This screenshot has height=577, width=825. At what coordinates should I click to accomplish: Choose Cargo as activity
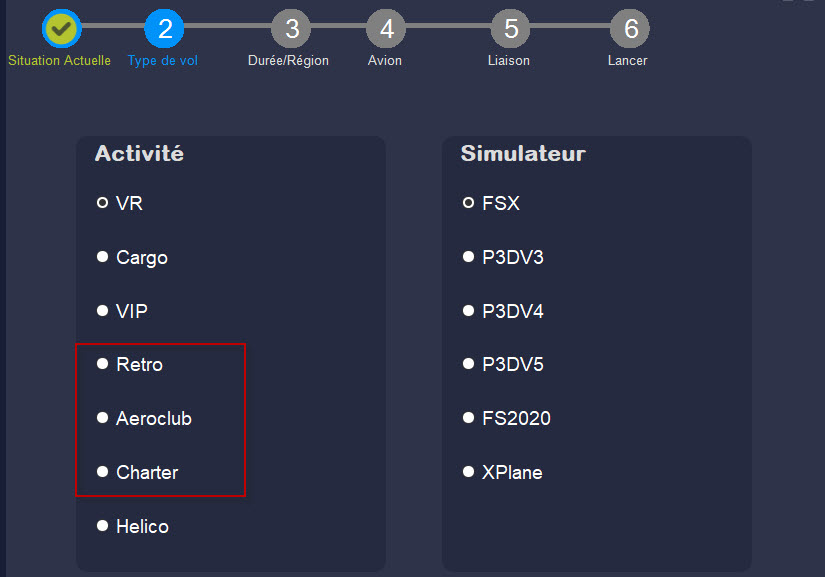pyautogui.click(x=103, y=257)
